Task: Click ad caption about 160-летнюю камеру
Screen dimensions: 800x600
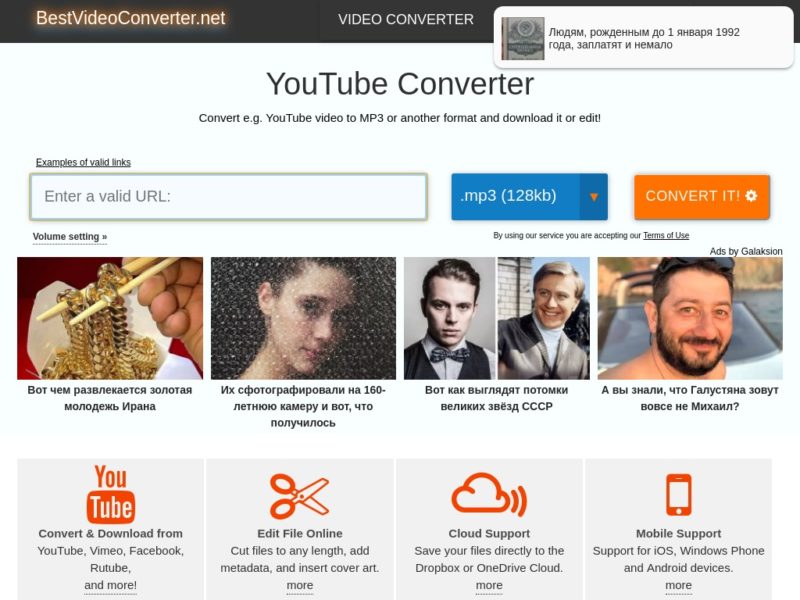Action: (303, 406)
